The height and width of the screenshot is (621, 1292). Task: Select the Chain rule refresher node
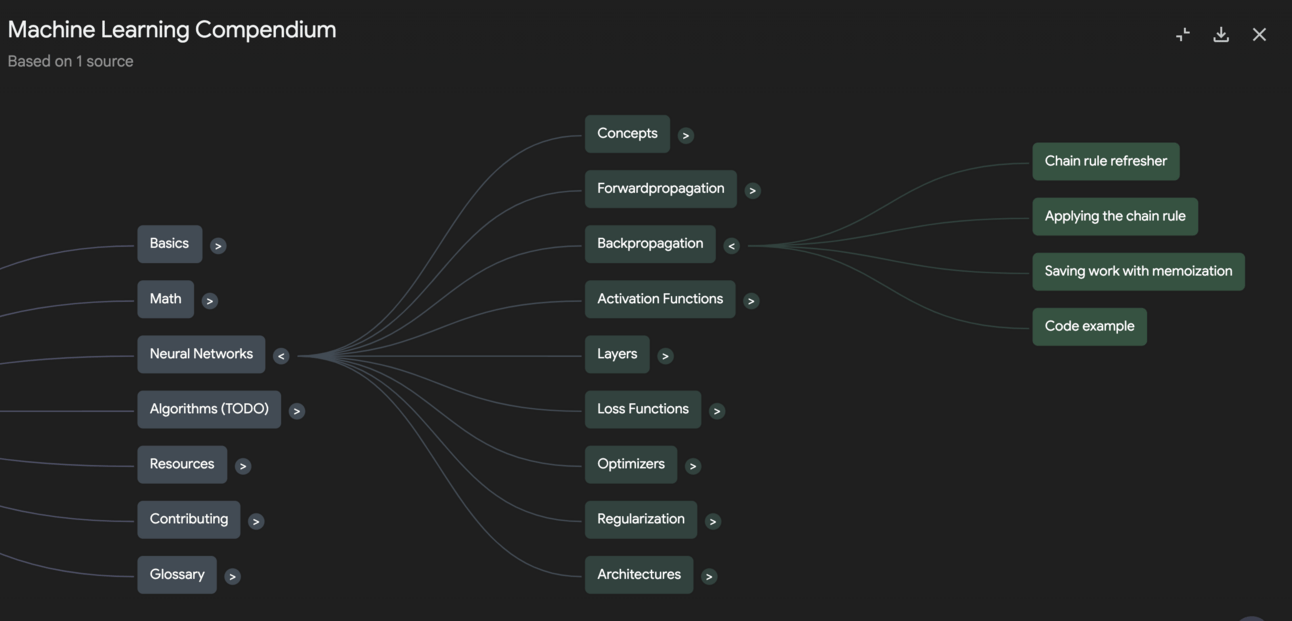[1105, 161]
